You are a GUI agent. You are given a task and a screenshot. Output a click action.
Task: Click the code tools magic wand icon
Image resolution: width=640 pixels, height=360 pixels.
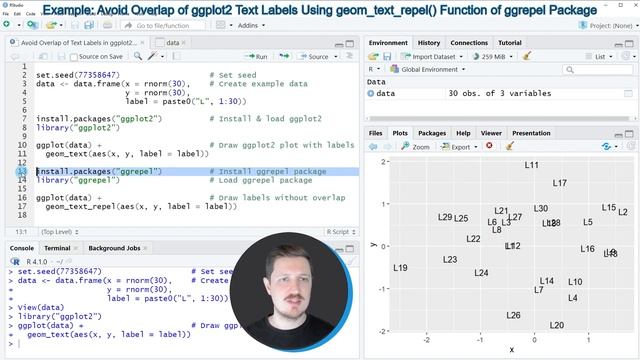[x=152, y=56]
